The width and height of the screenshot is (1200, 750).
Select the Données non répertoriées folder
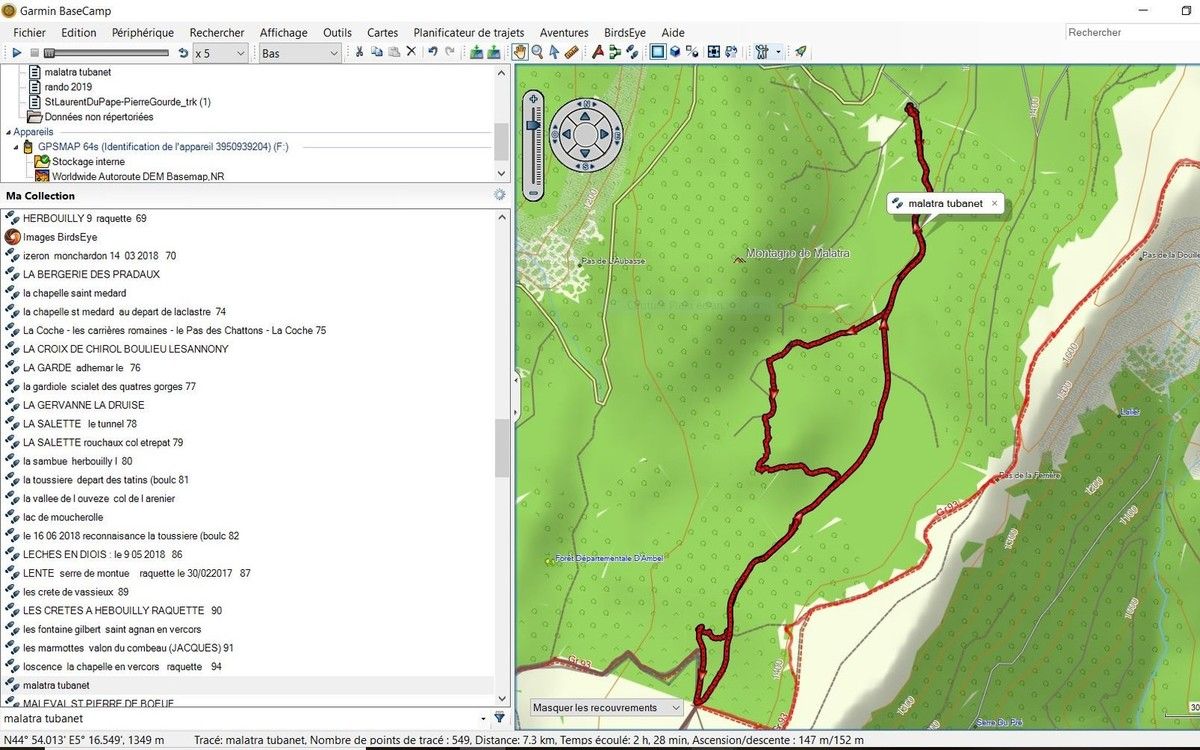(x=99, y=117)
